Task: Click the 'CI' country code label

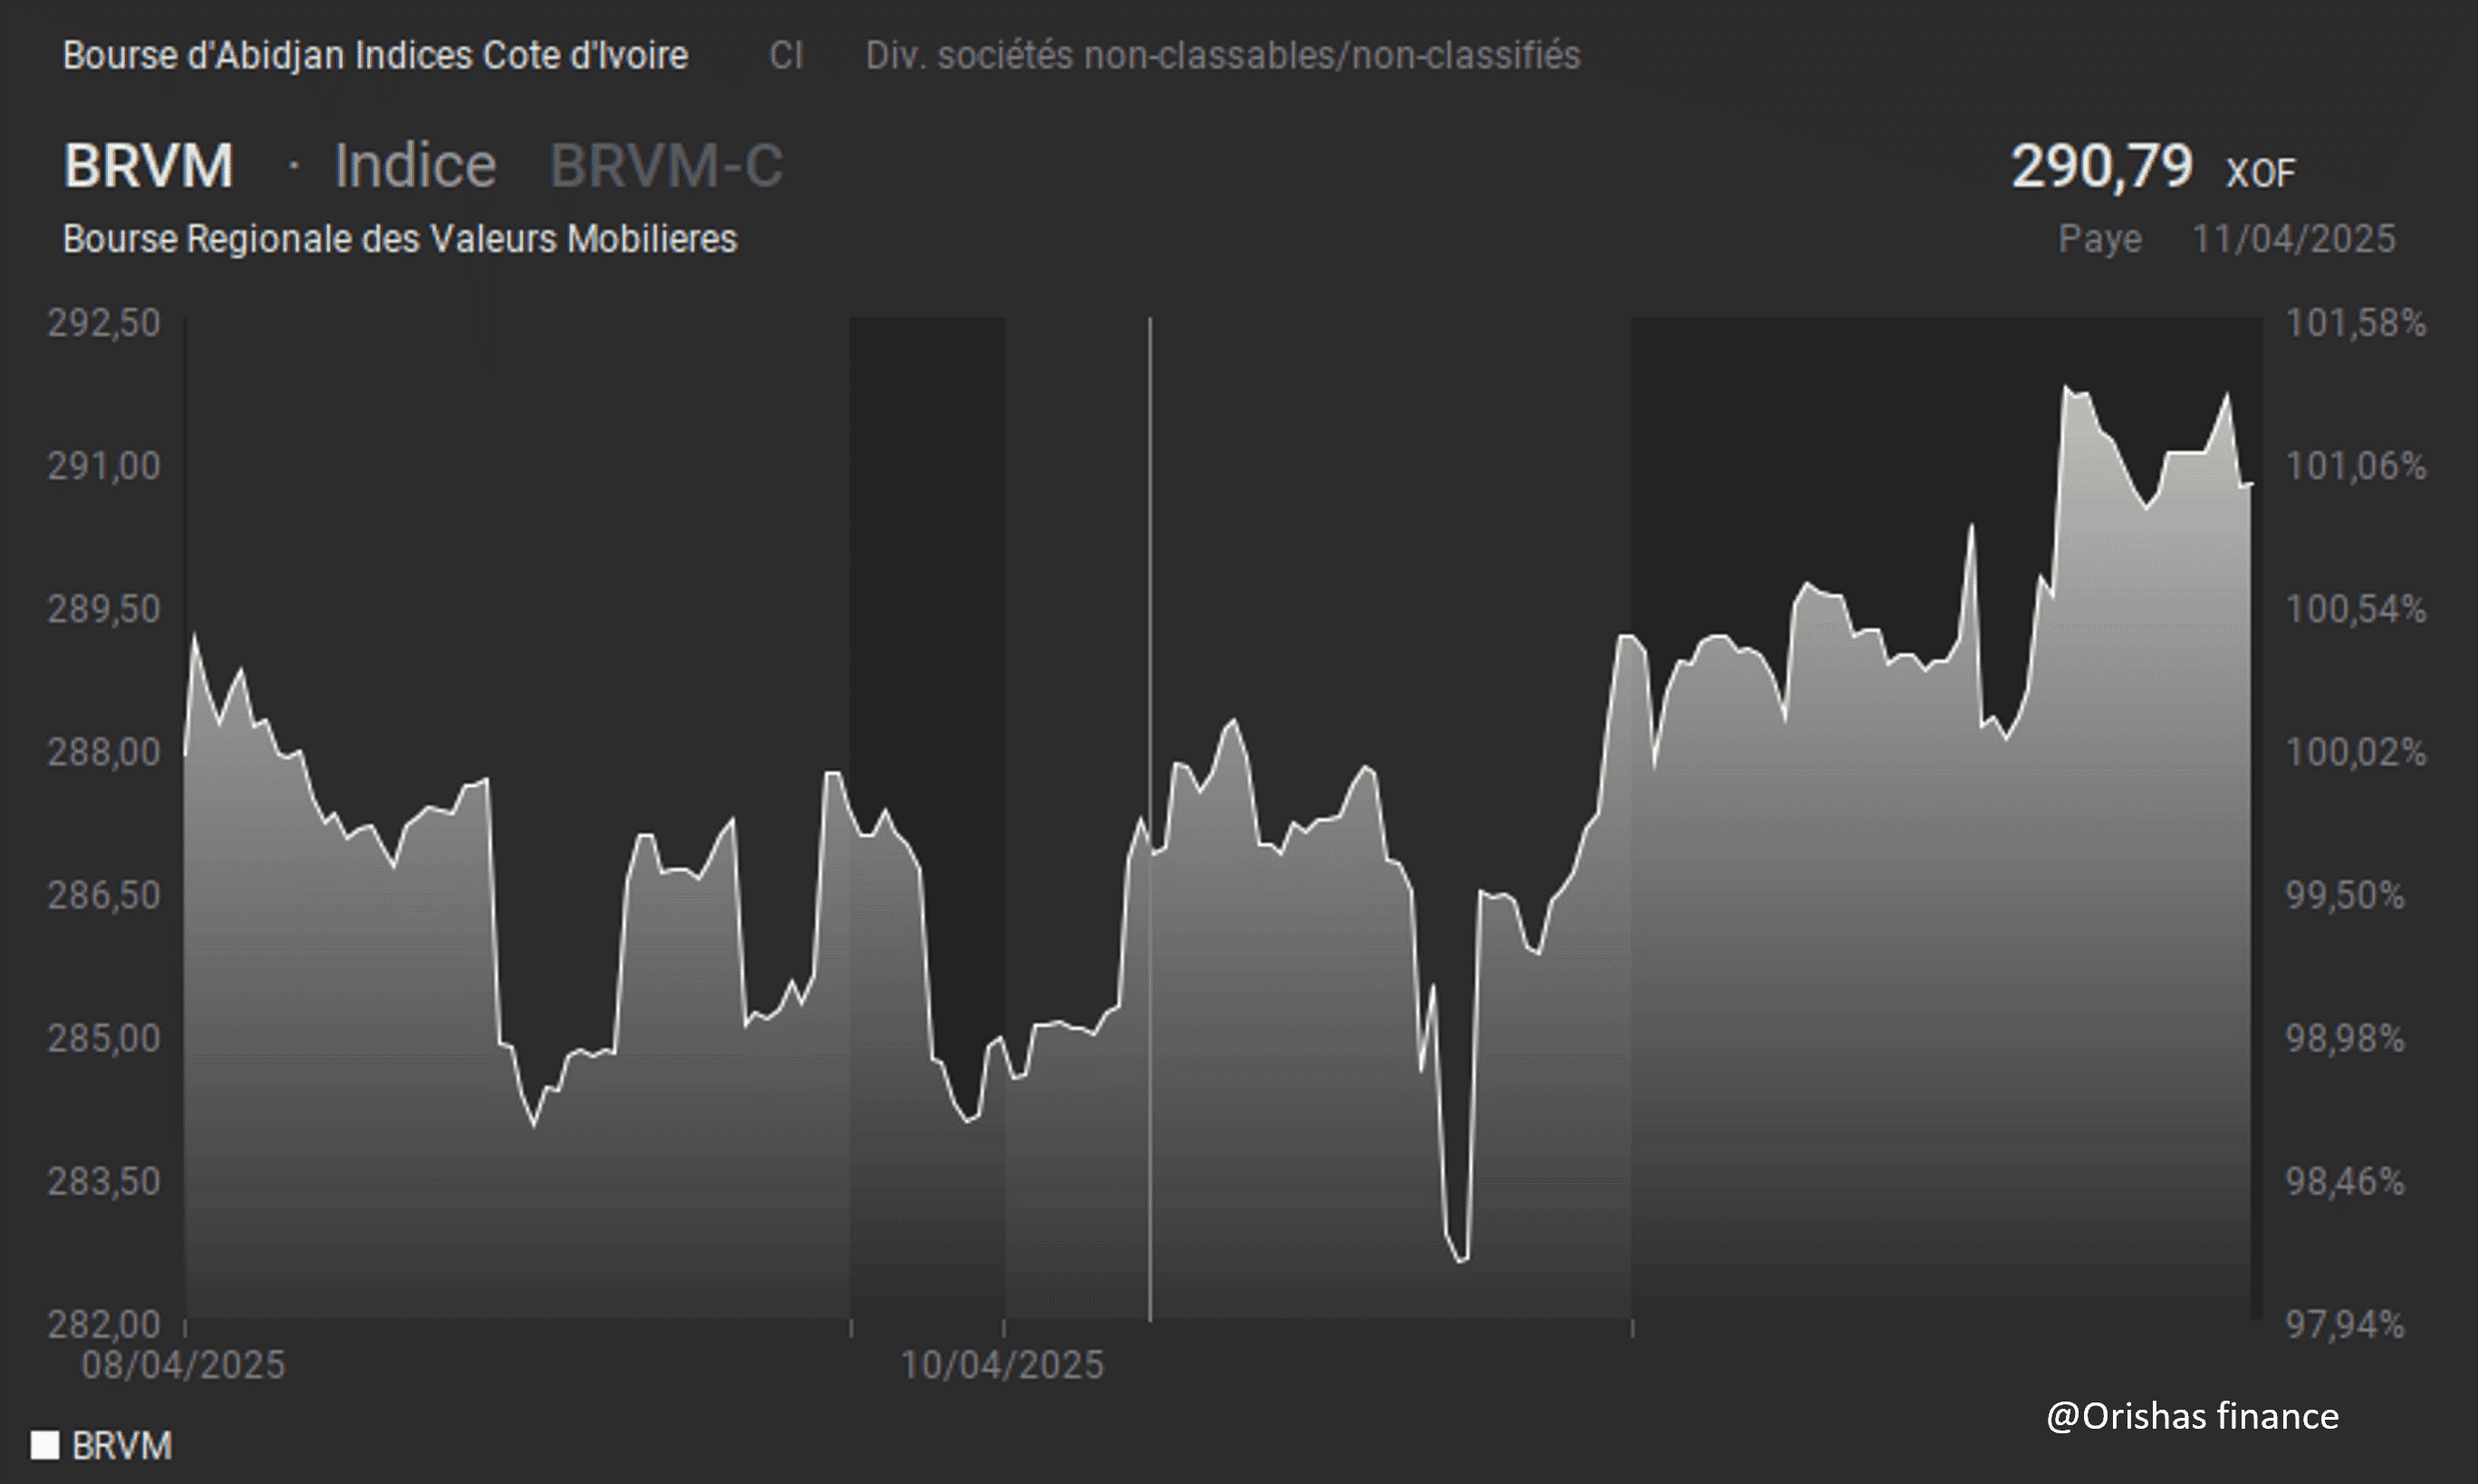Action: coord(786,55)
